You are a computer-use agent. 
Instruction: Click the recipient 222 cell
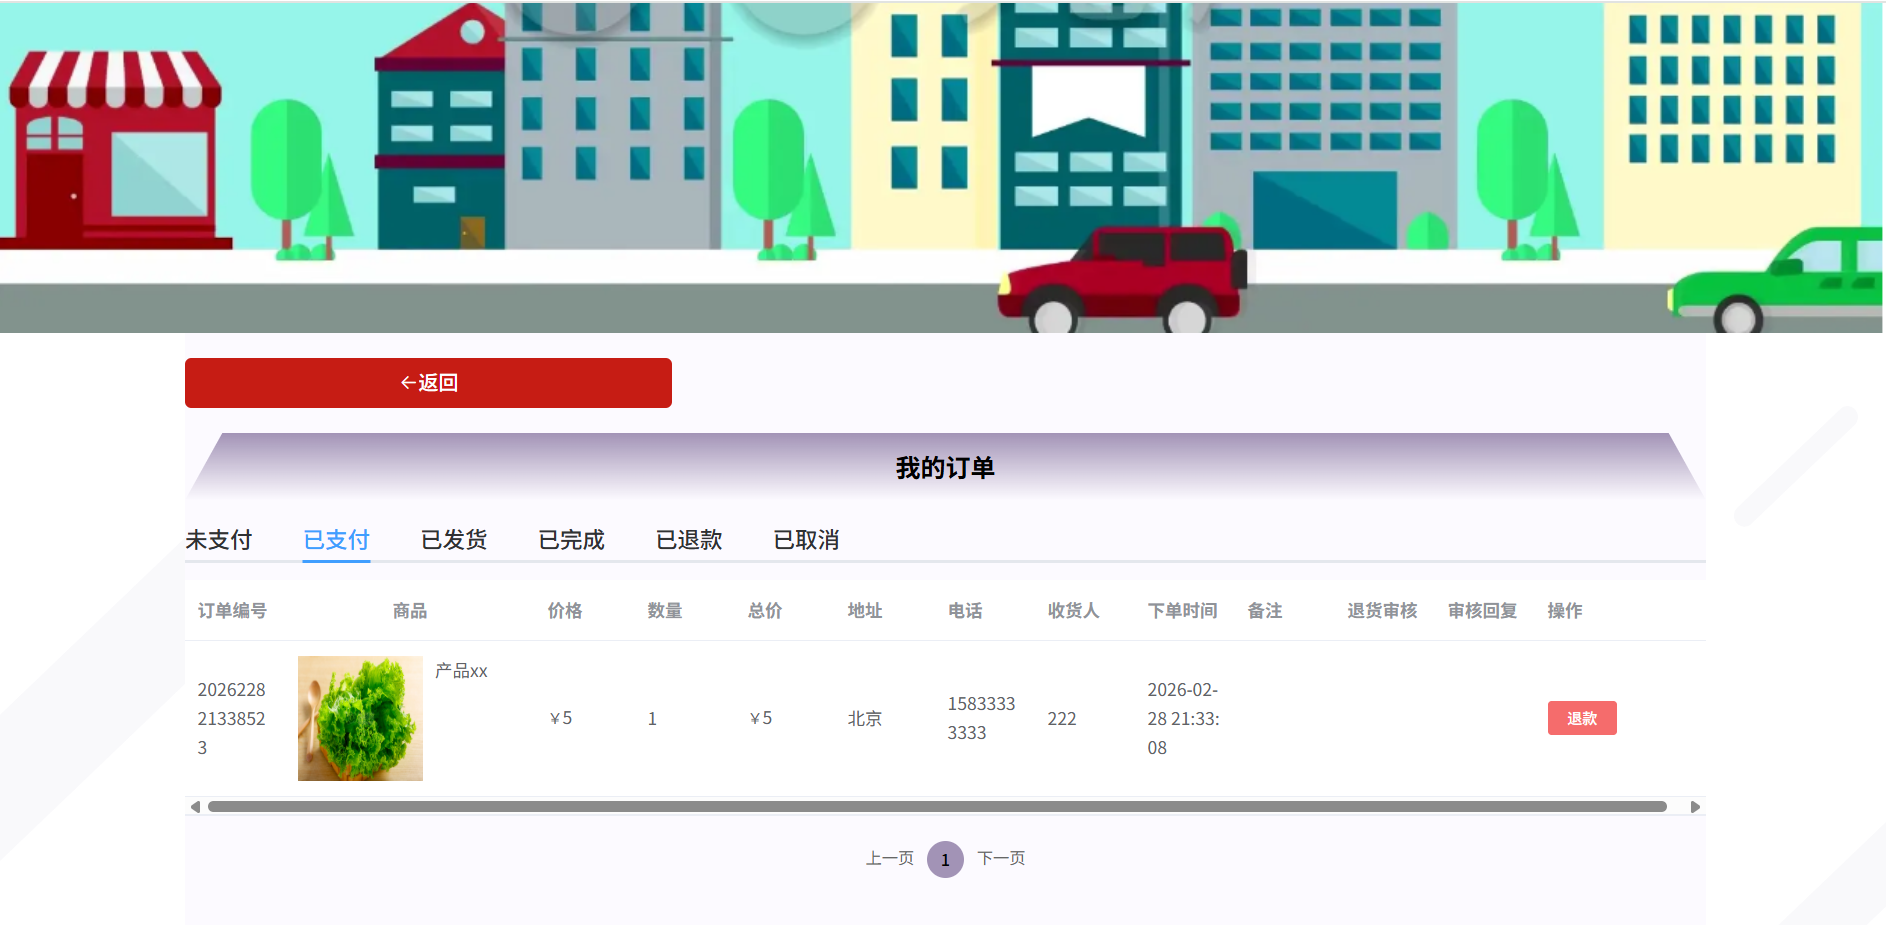tap(1062, 719)
